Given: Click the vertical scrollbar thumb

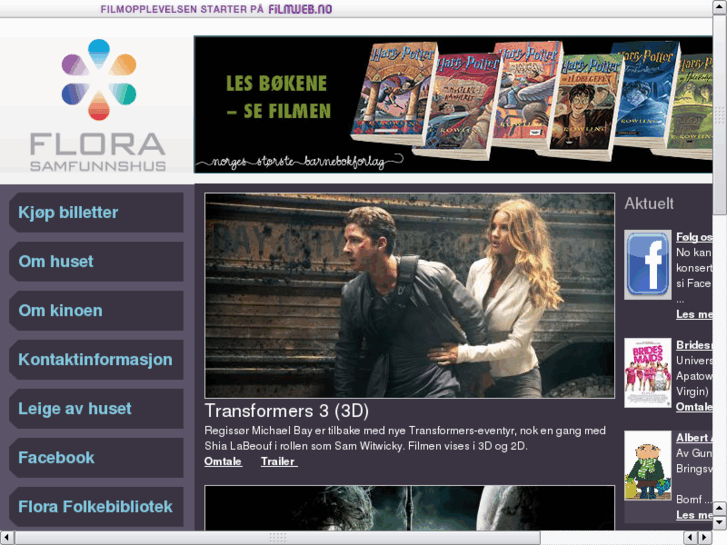Looking at the screenshot, I should [720, 114].
